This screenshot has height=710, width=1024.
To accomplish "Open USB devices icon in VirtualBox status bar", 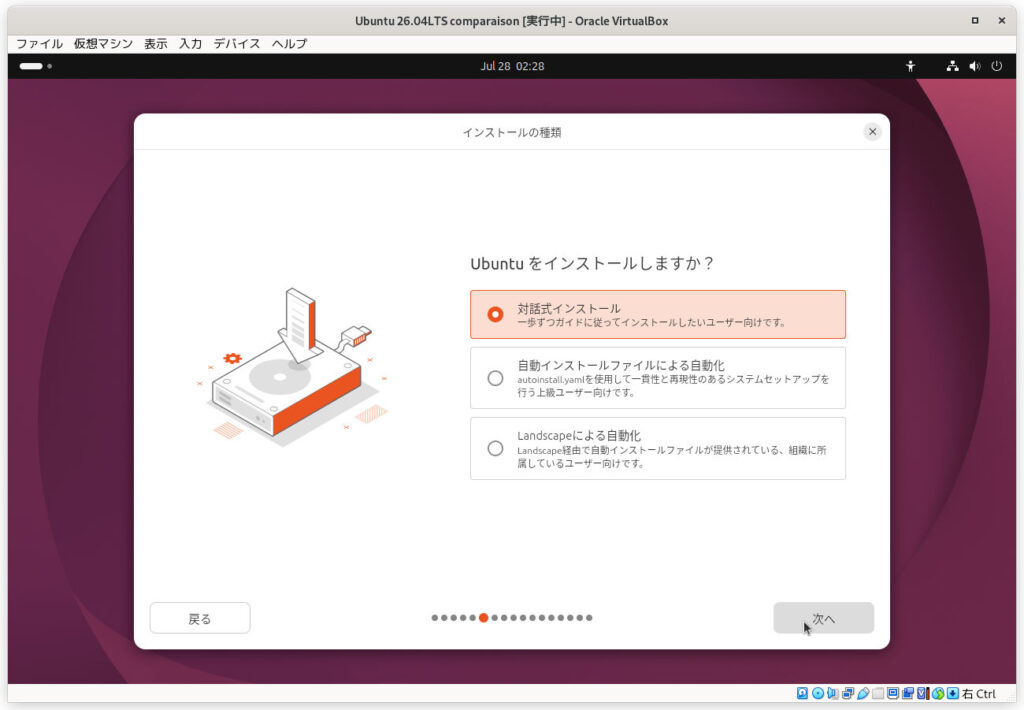I will (x=863, y=693).
